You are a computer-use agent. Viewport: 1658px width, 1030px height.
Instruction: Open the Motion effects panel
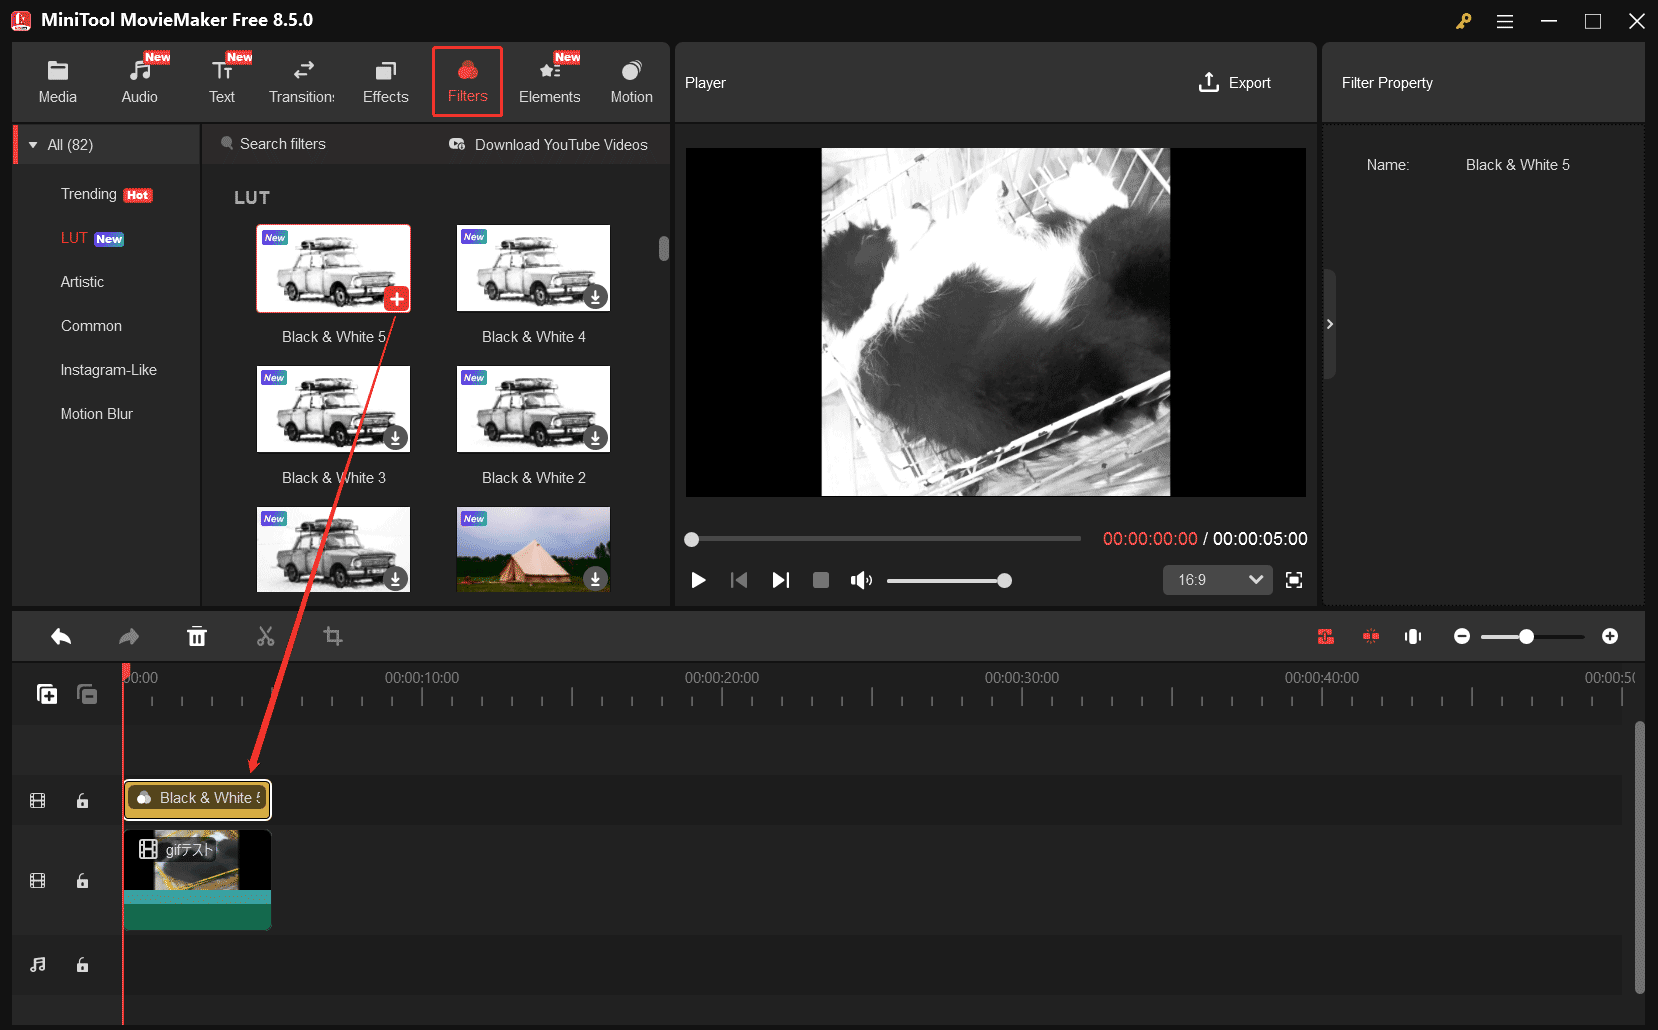[x=631, y=80]
